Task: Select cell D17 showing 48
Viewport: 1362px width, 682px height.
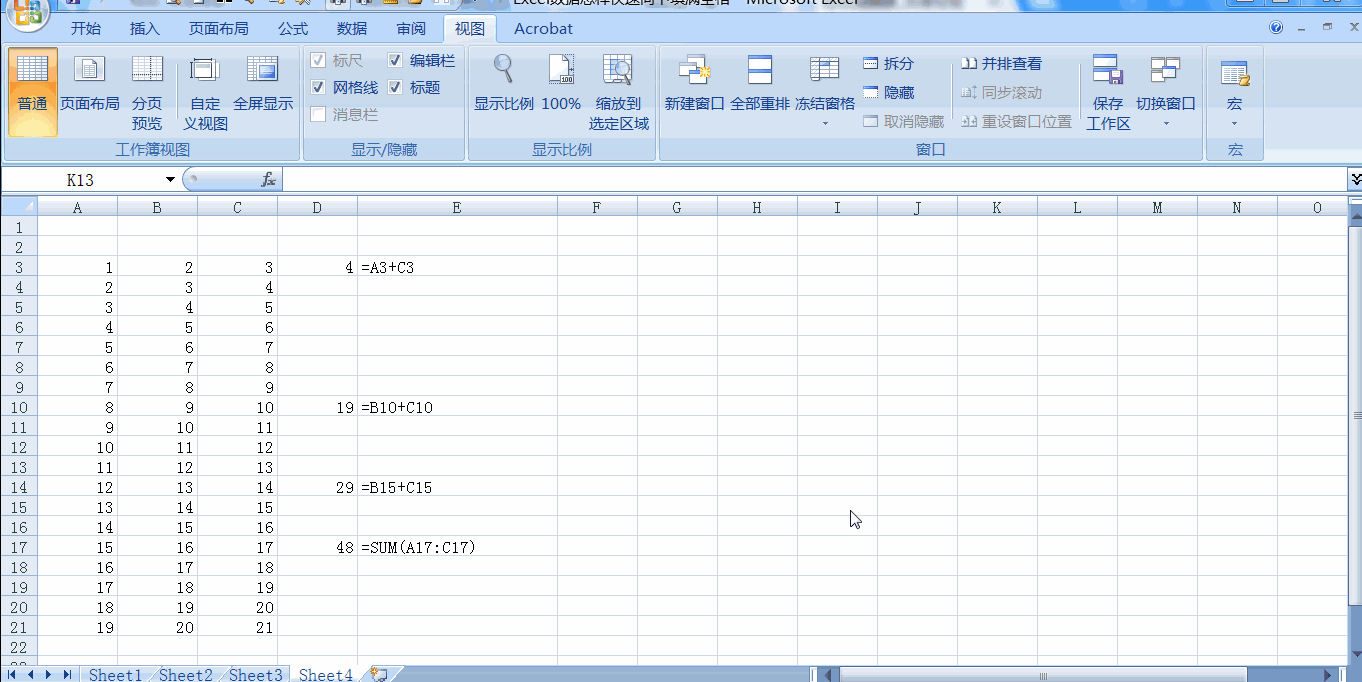Action: pyautogui.click(x=317, y=547)
